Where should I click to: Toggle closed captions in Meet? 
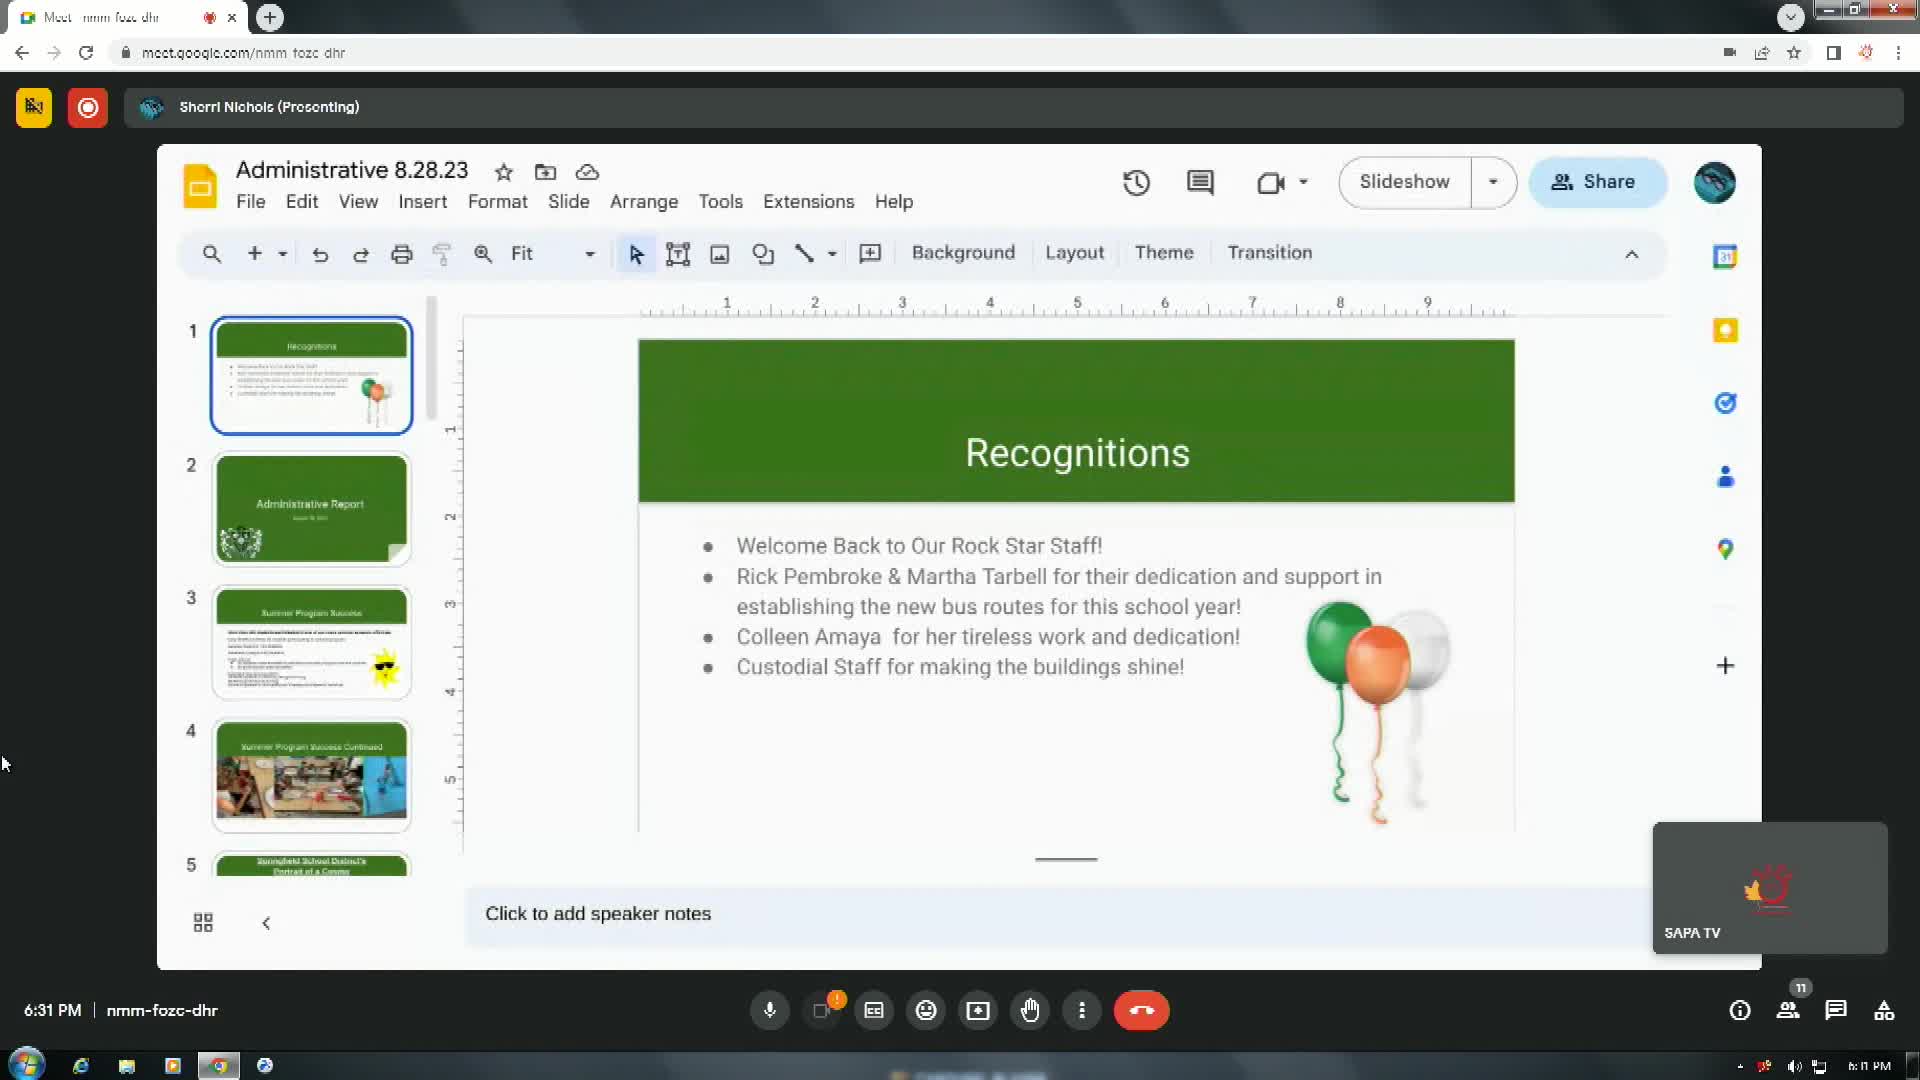click(x=874, y=1010)
